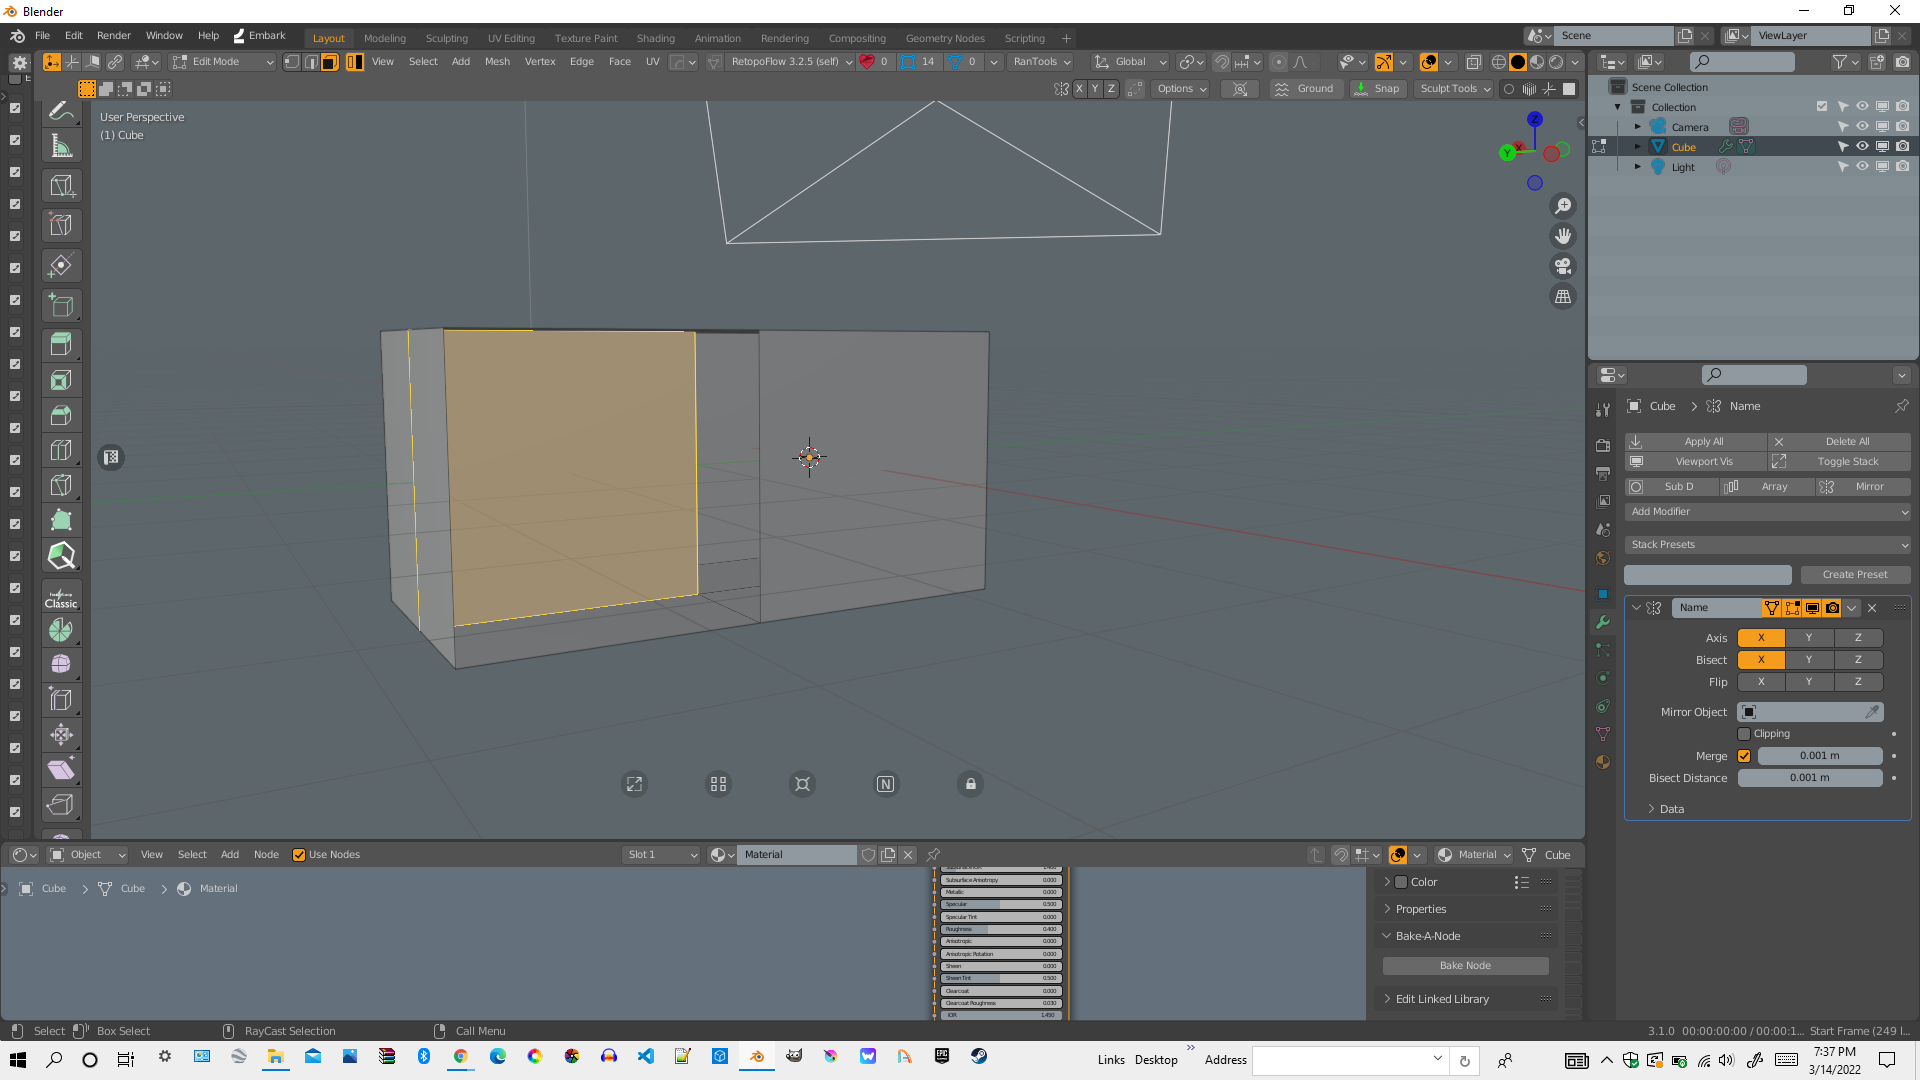Click the Blender icon in Windows taskbar
This screenshot has height=1080, width=1920.
(757, 1057)
